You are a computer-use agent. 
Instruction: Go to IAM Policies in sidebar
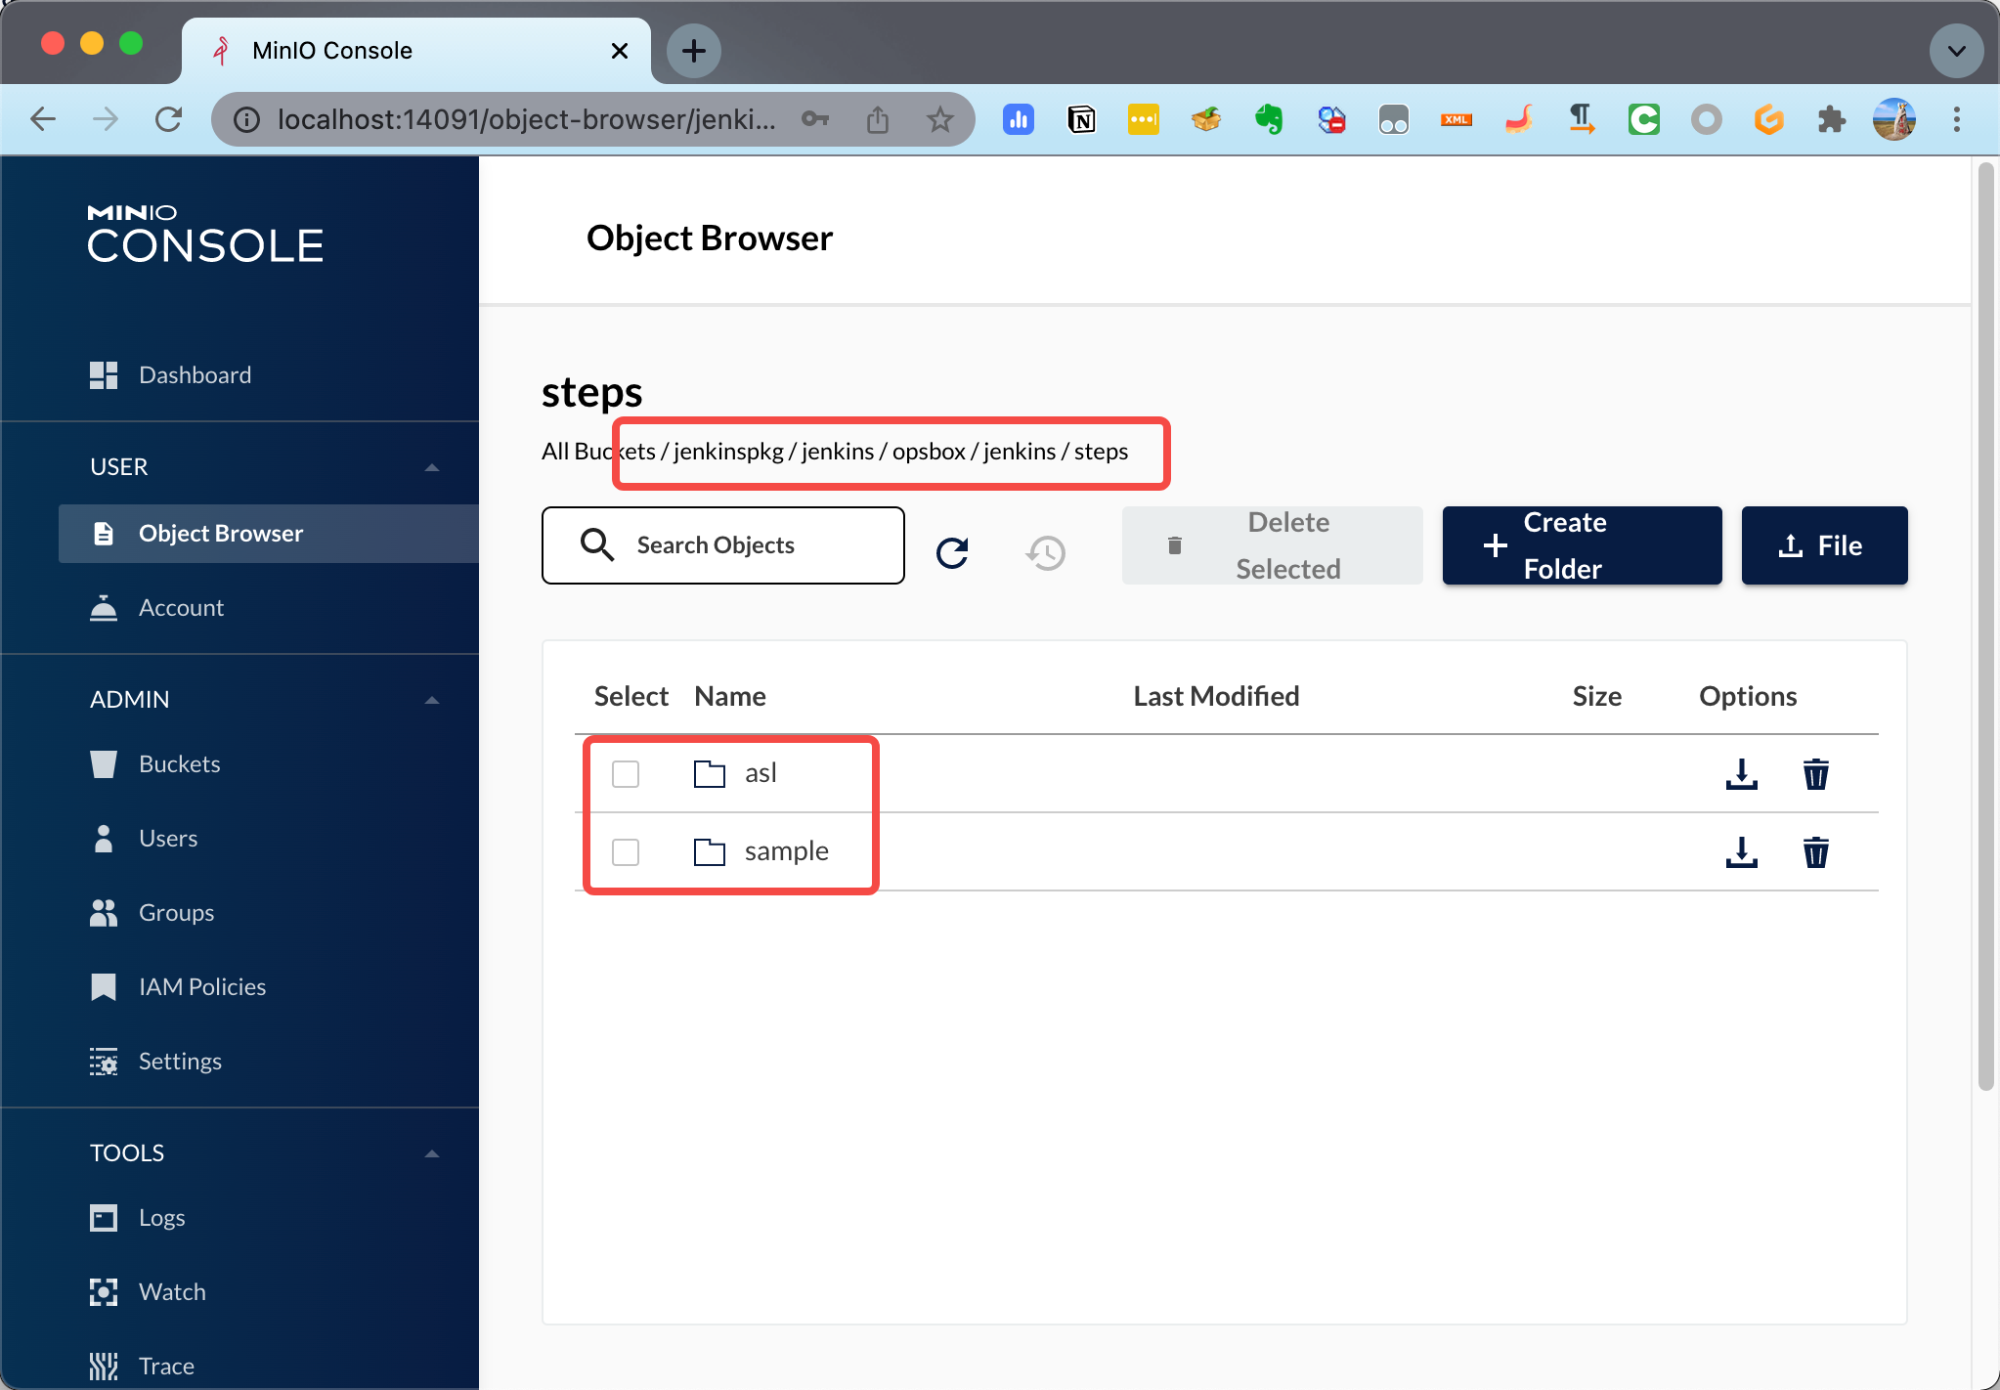tap(202, 987)
